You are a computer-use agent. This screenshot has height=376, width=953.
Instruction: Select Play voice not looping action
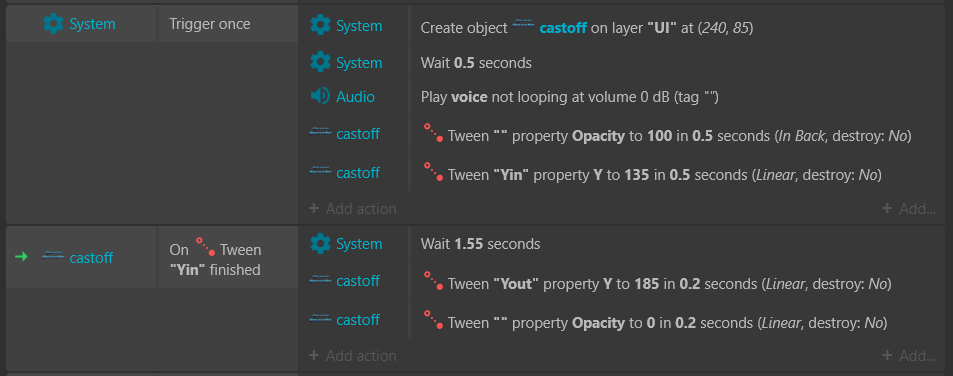[569, 97]
